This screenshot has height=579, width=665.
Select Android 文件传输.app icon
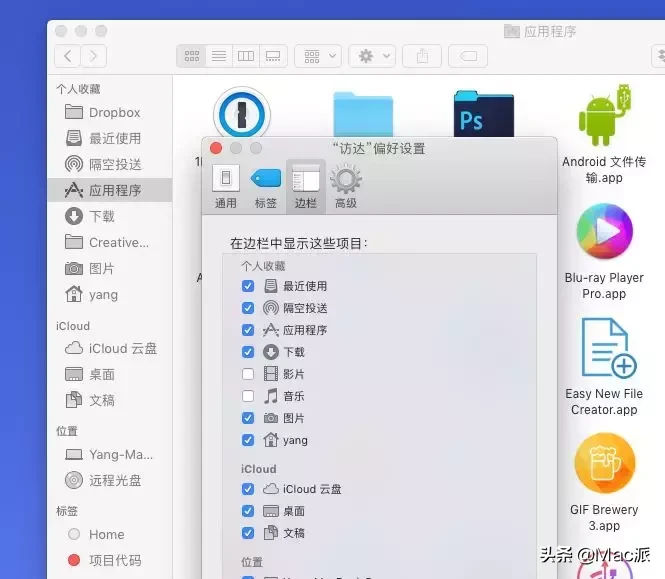604,116
